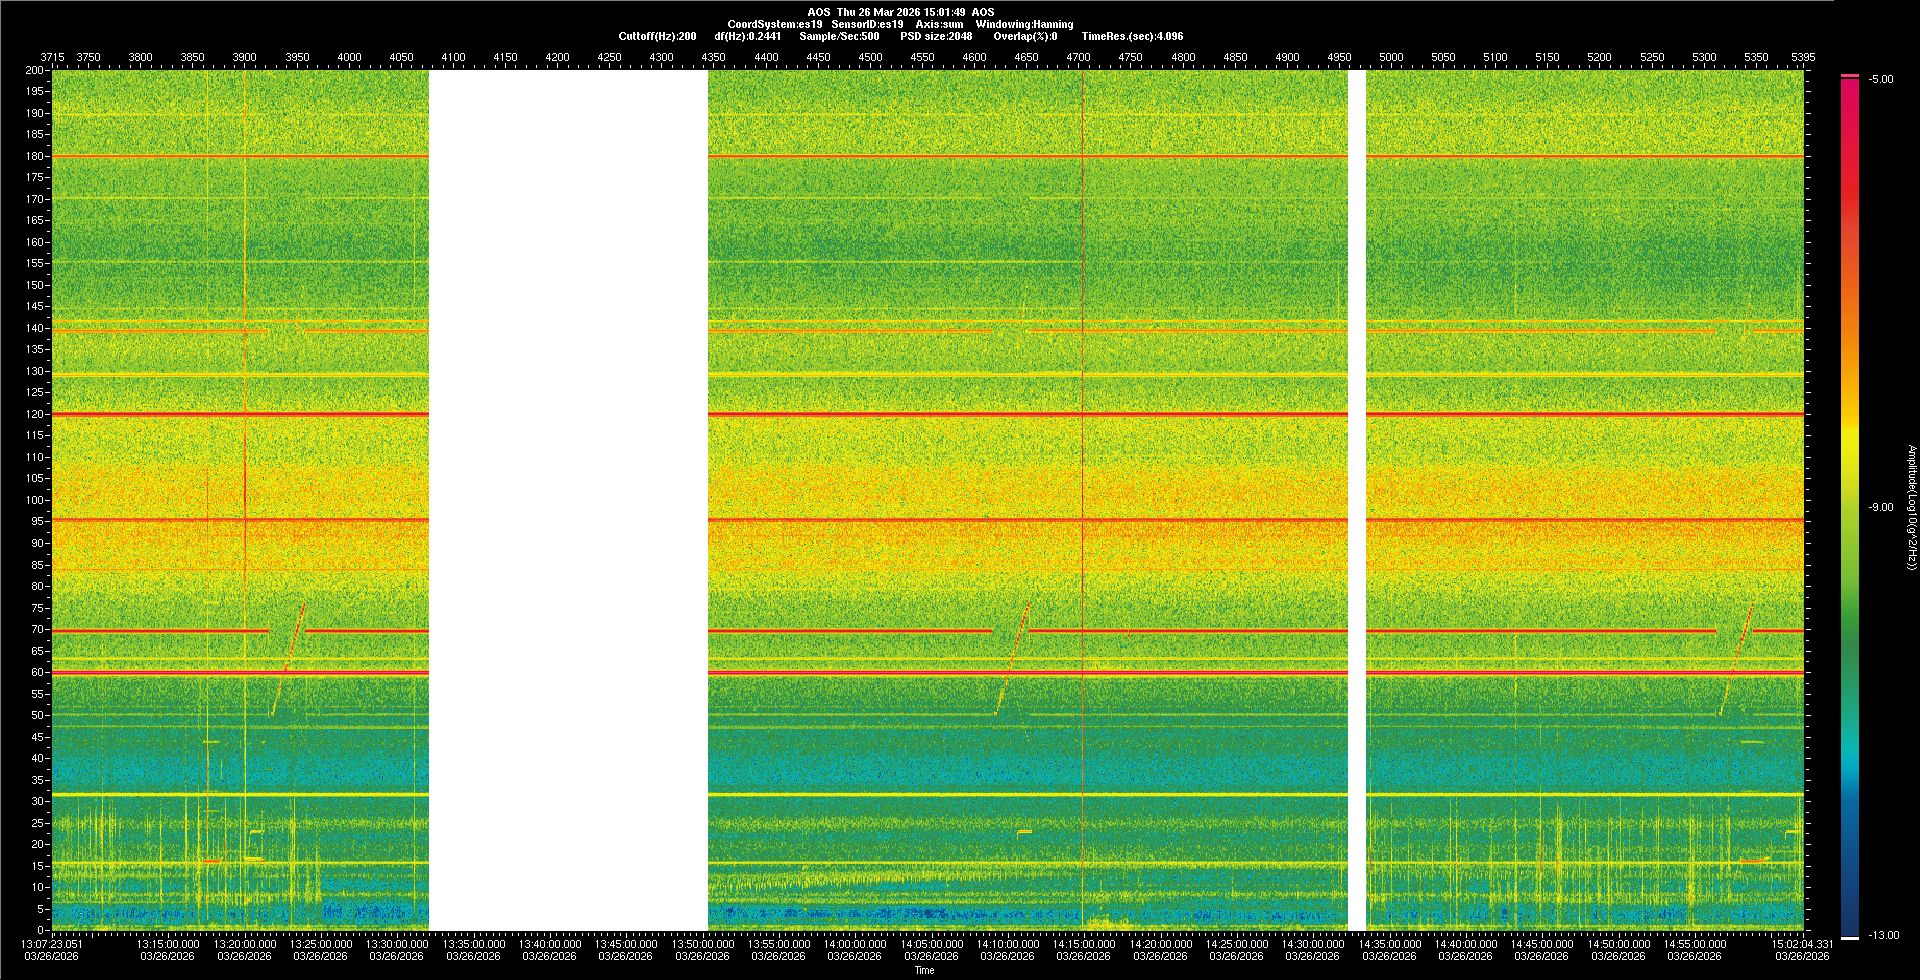Click the 14:15:00.000 time axis label

pos(1084,943)
